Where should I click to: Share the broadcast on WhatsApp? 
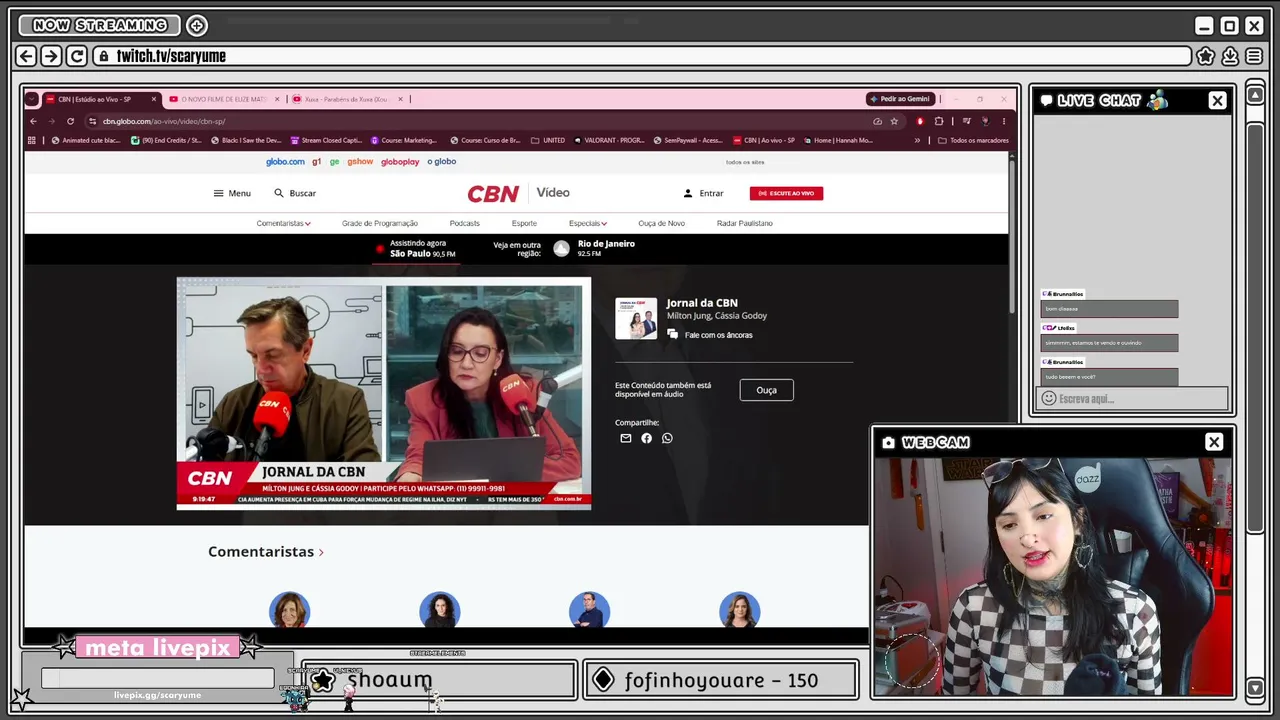pyautogui.click(x=667, y=438)
